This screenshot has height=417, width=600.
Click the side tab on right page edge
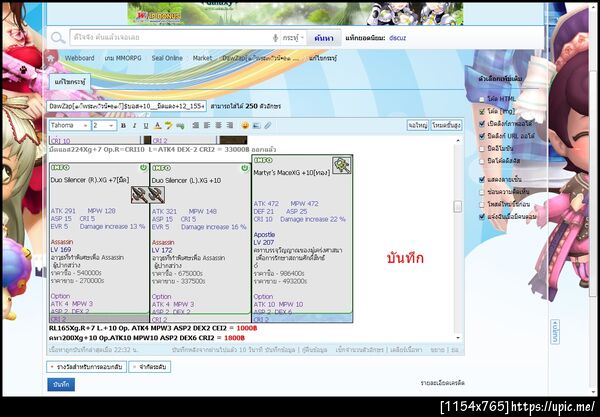click(555, 332)
